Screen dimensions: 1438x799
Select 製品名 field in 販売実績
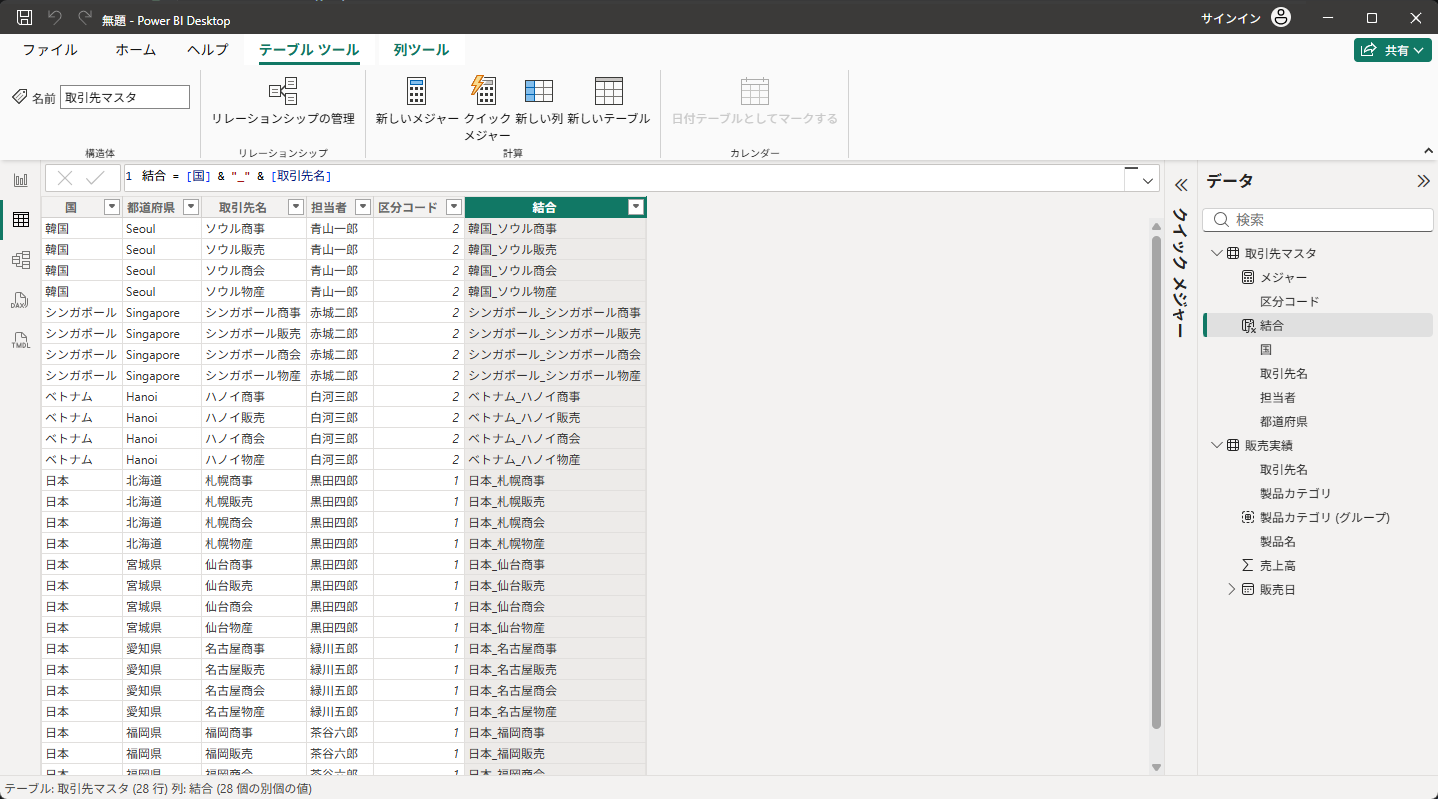click(x=1277, y=541)
